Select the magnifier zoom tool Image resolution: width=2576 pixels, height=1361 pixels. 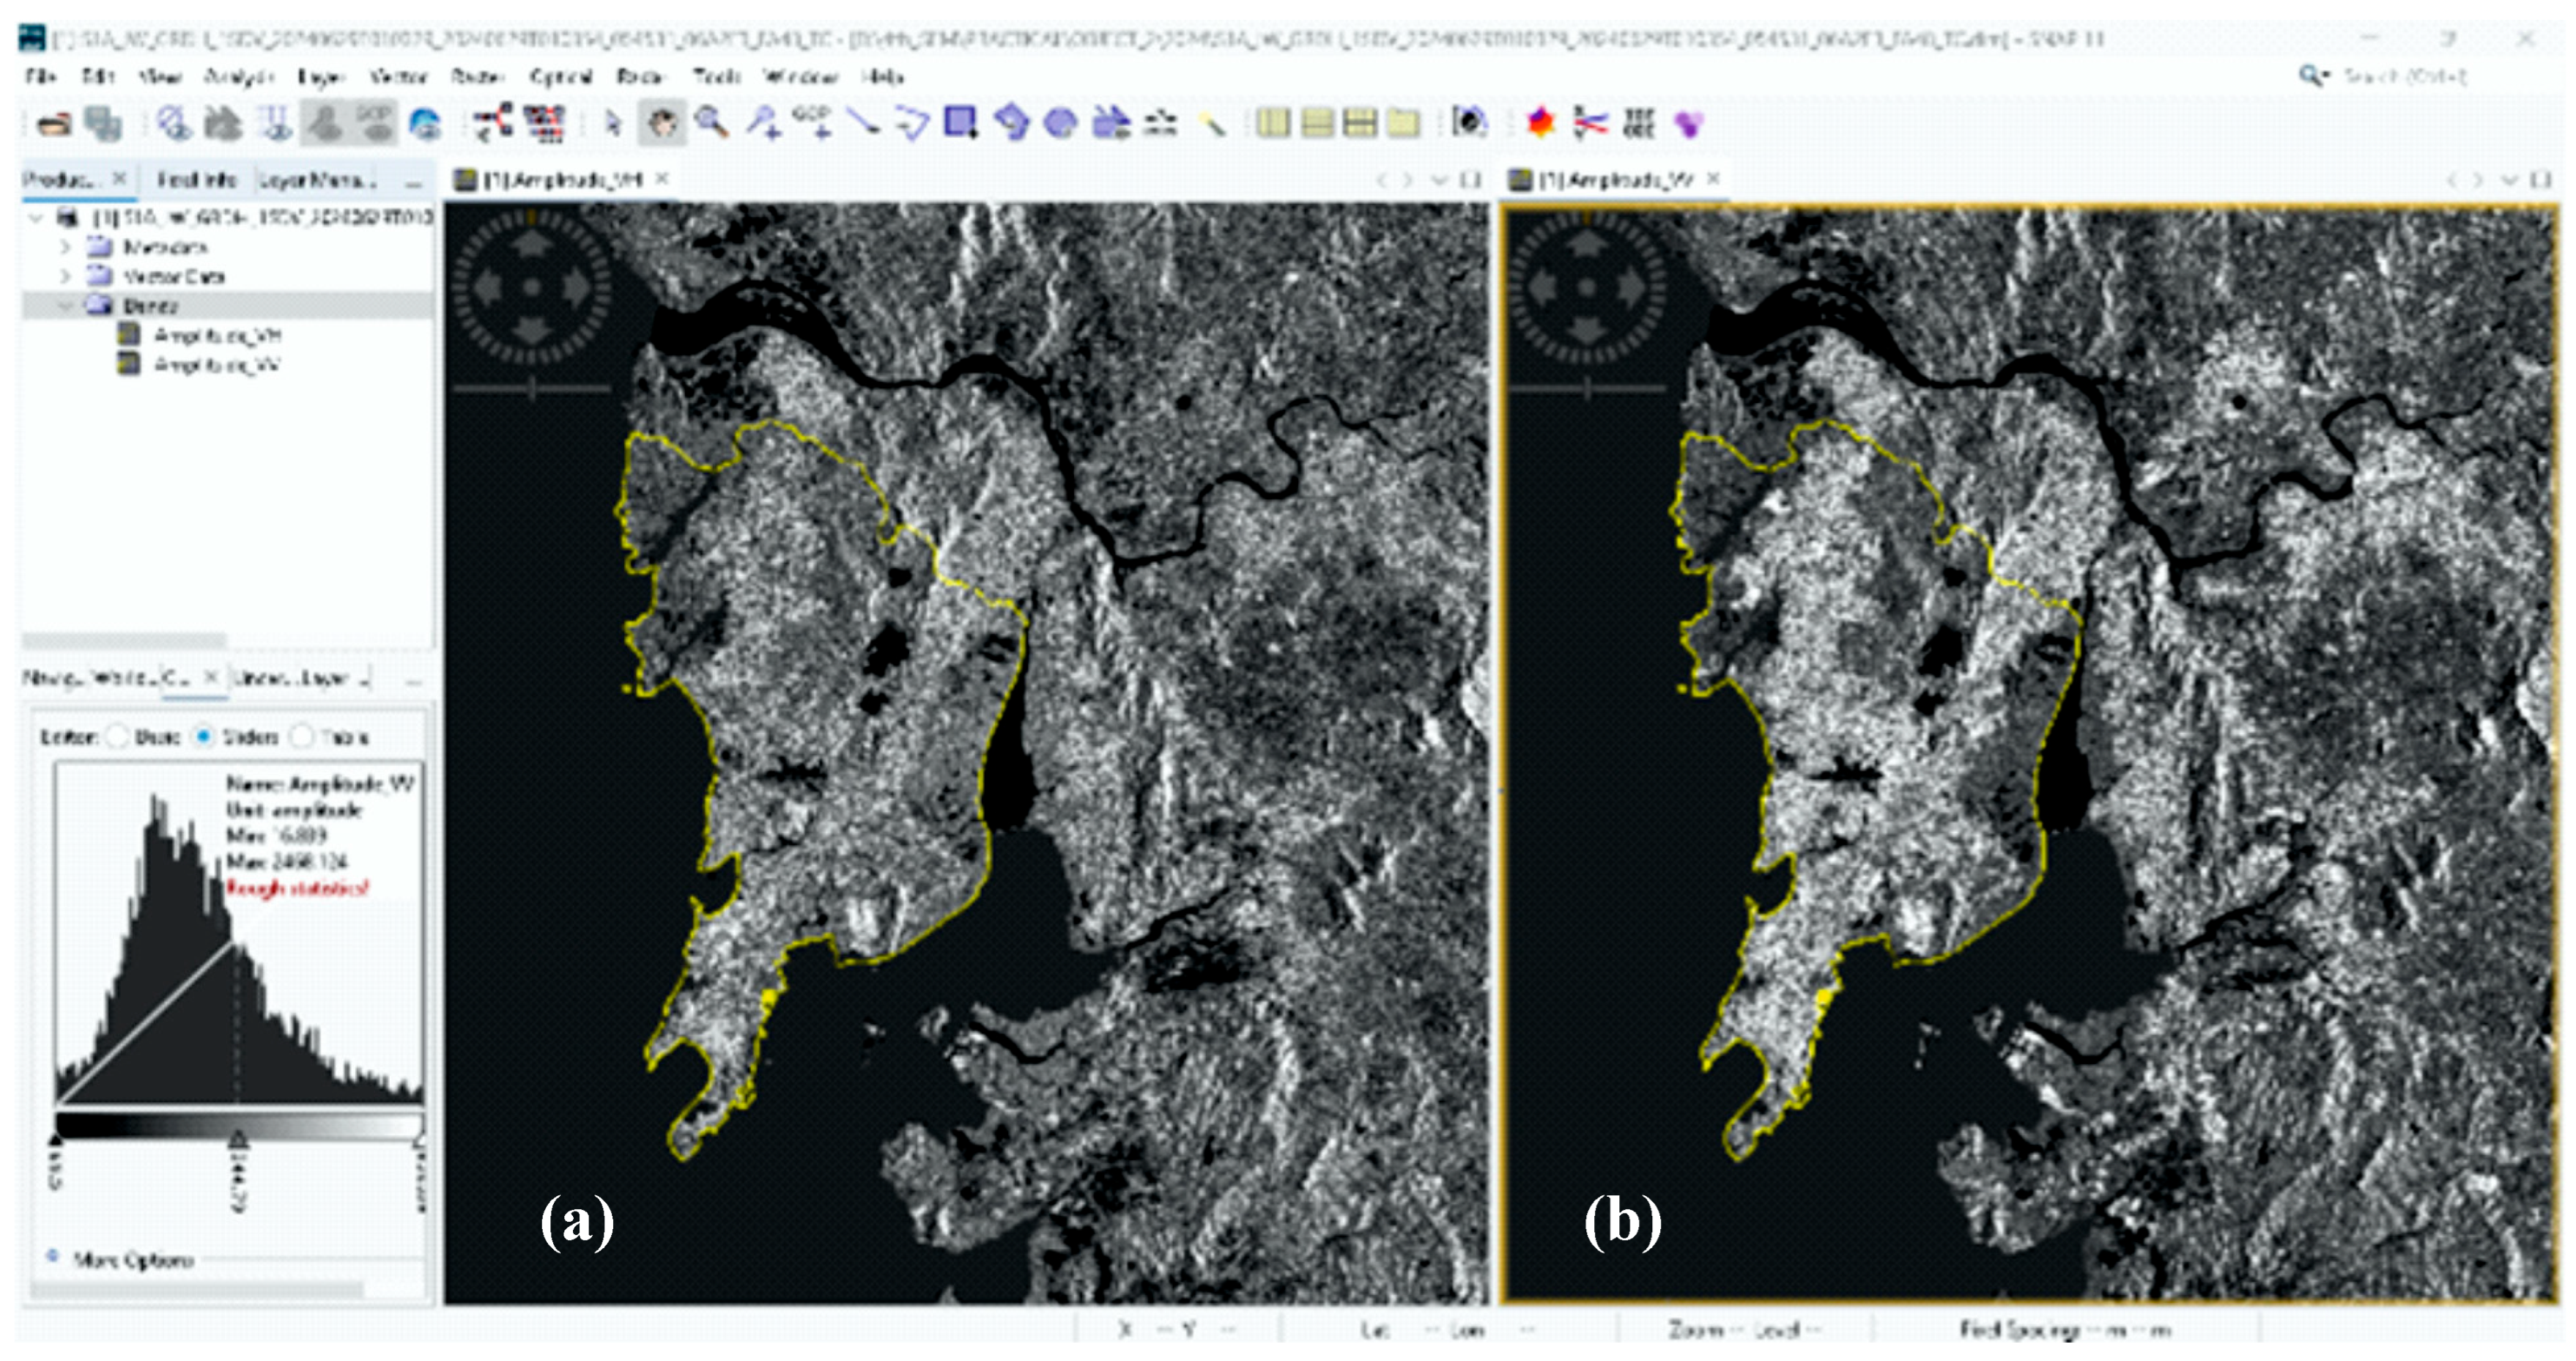711,122
